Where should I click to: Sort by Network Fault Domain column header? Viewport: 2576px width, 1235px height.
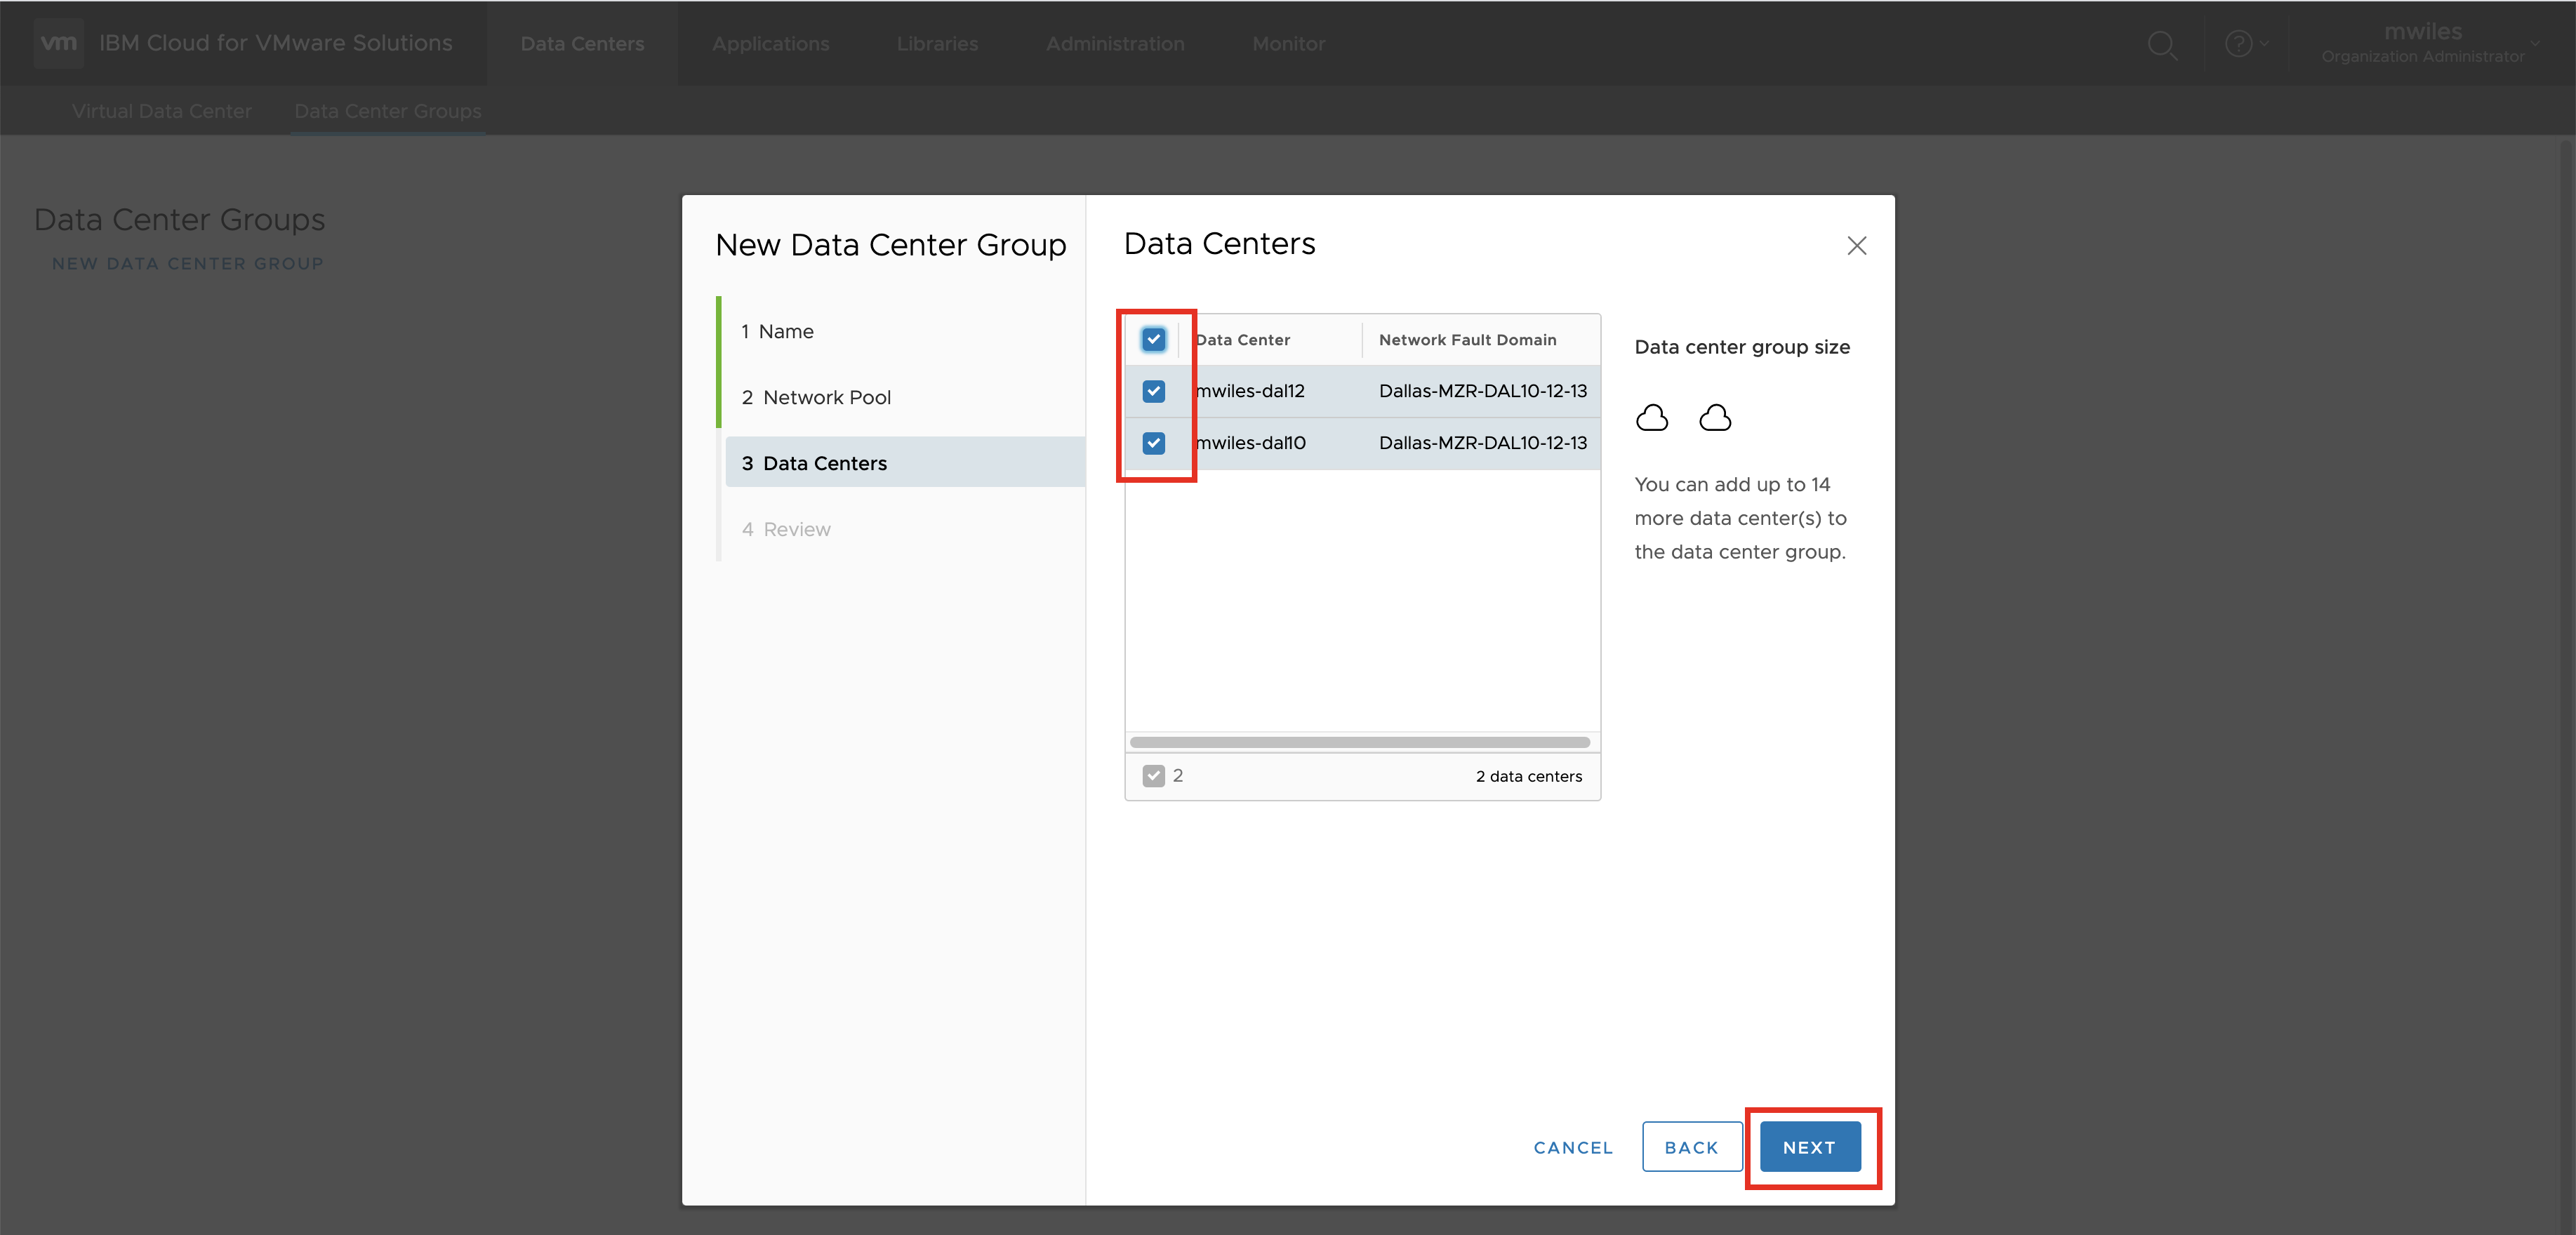pyautogui.click(x=1467, y=340)
